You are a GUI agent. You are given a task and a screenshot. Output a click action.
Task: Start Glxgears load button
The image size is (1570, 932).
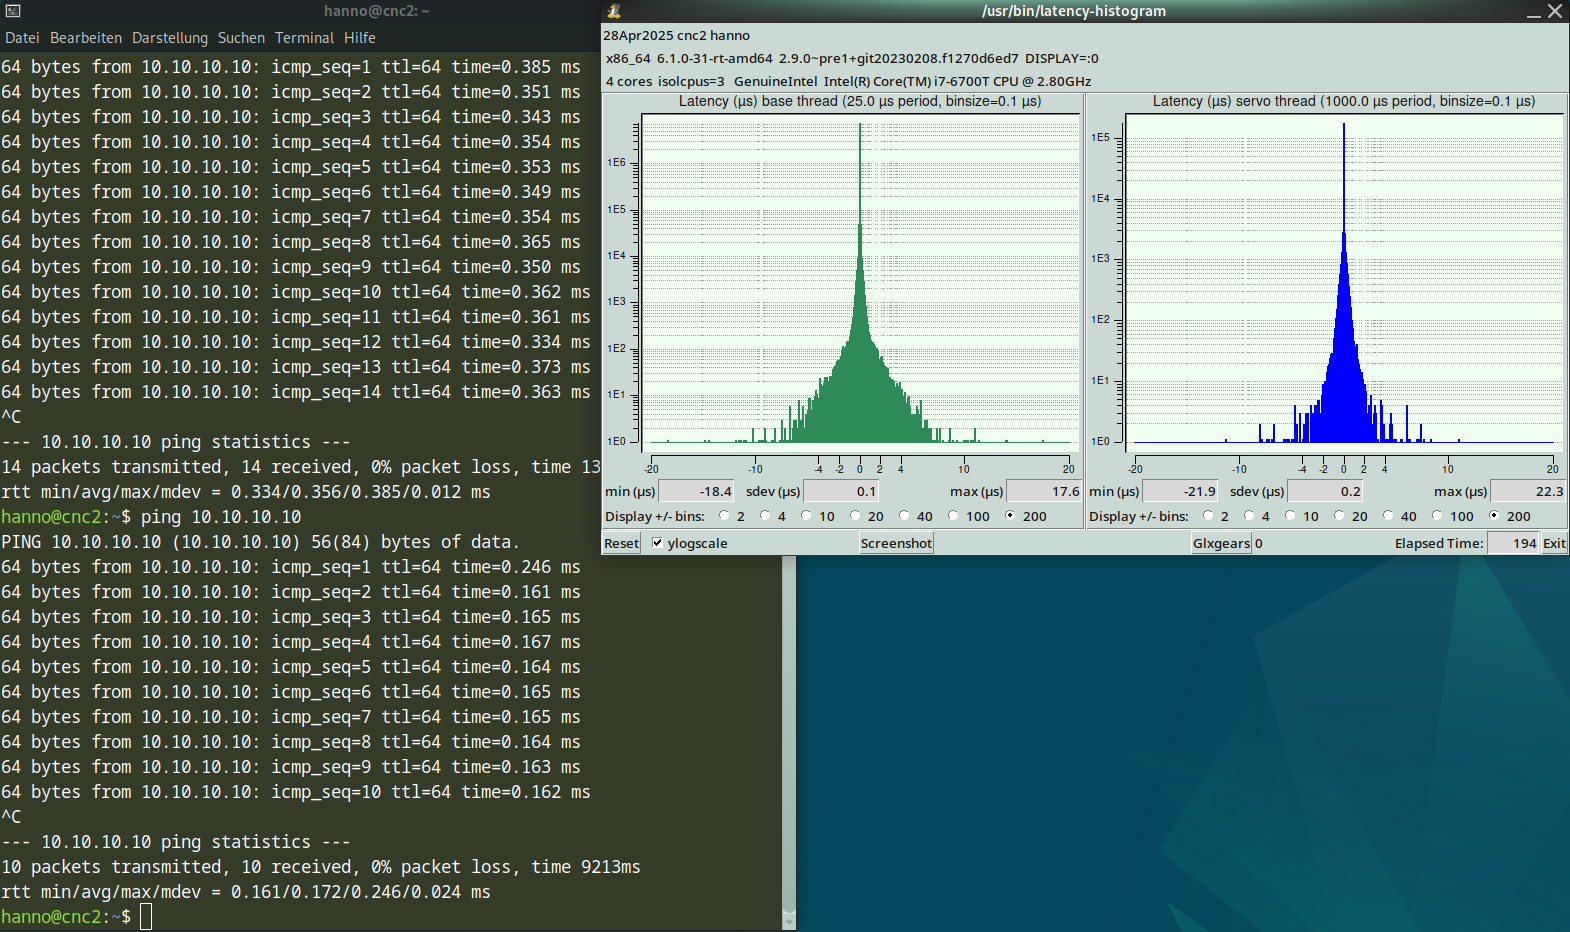(x=1221, y=543)
